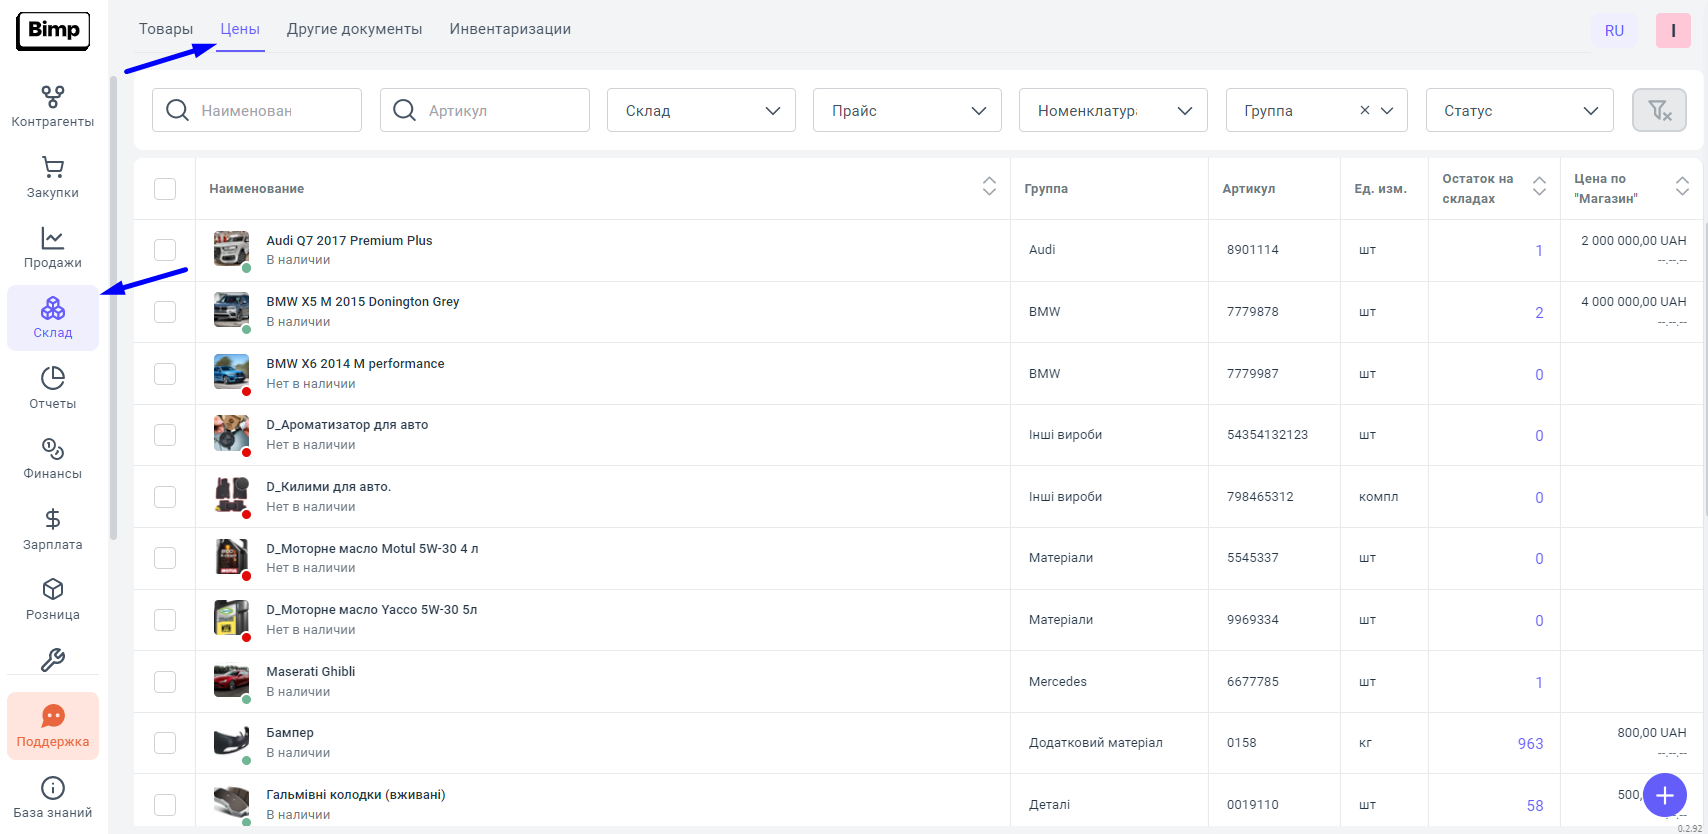Click the RU language button
Image resolution: width=1708 pixels, height=834 pixels.
[1614, 31]
